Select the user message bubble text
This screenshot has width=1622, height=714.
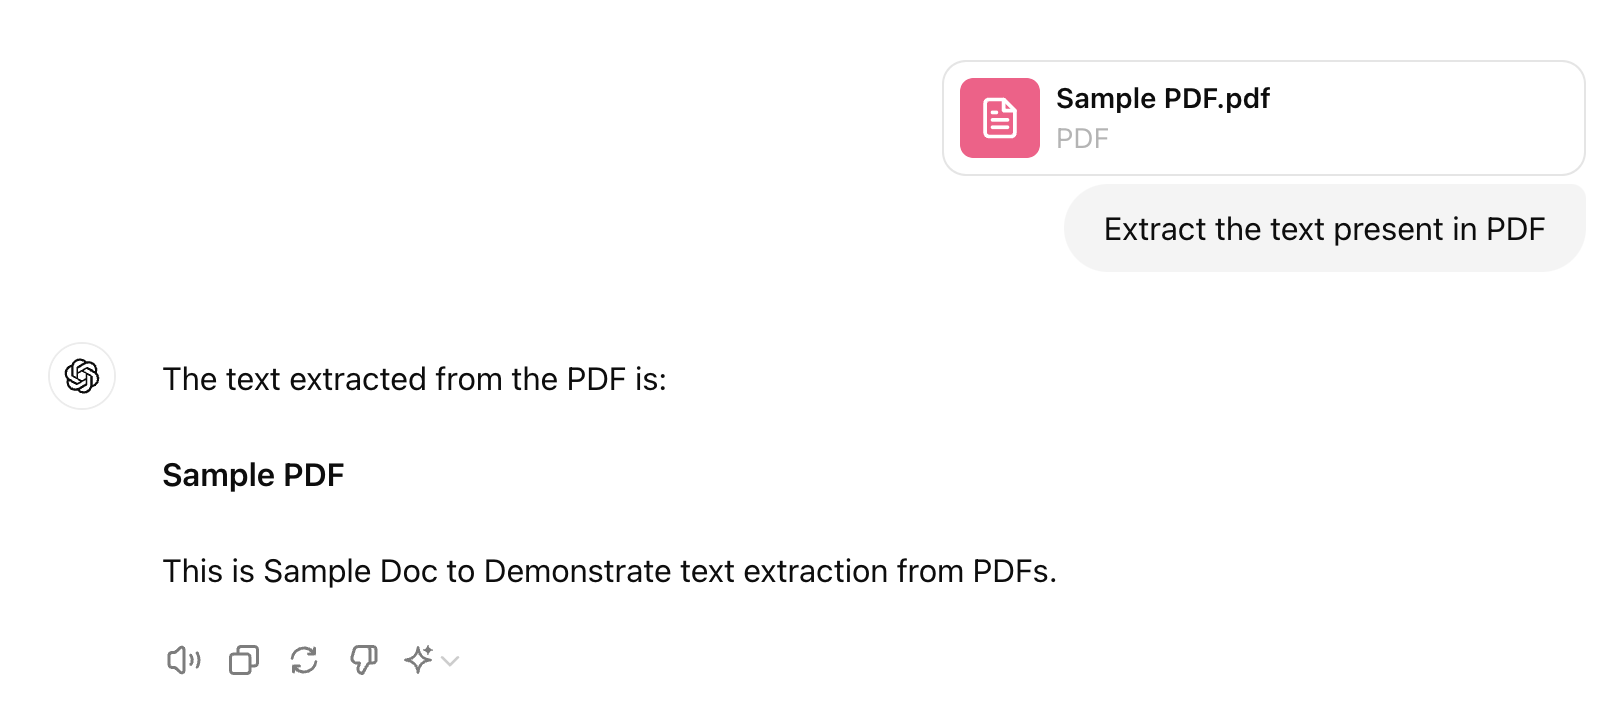coord(1323,228)
